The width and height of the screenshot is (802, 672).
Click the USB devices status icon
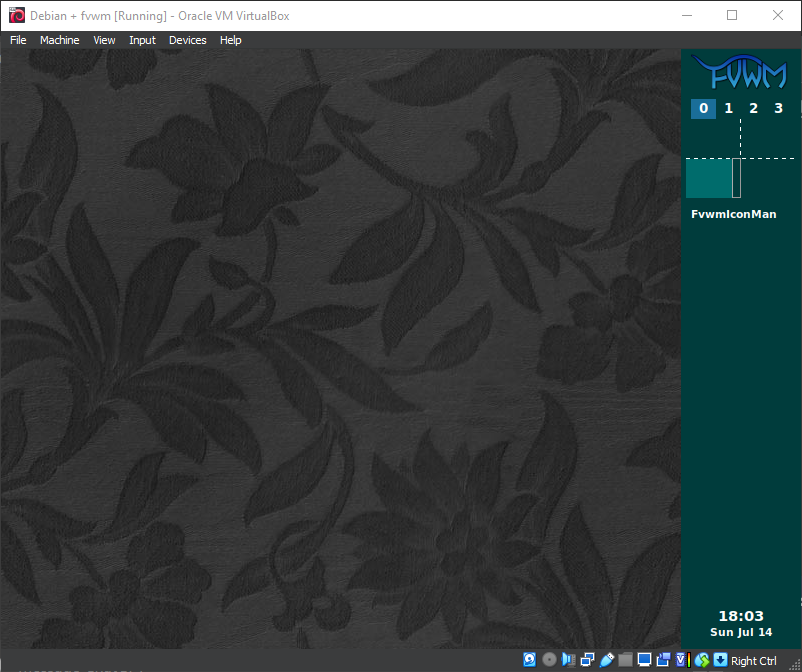coord(606,660)
